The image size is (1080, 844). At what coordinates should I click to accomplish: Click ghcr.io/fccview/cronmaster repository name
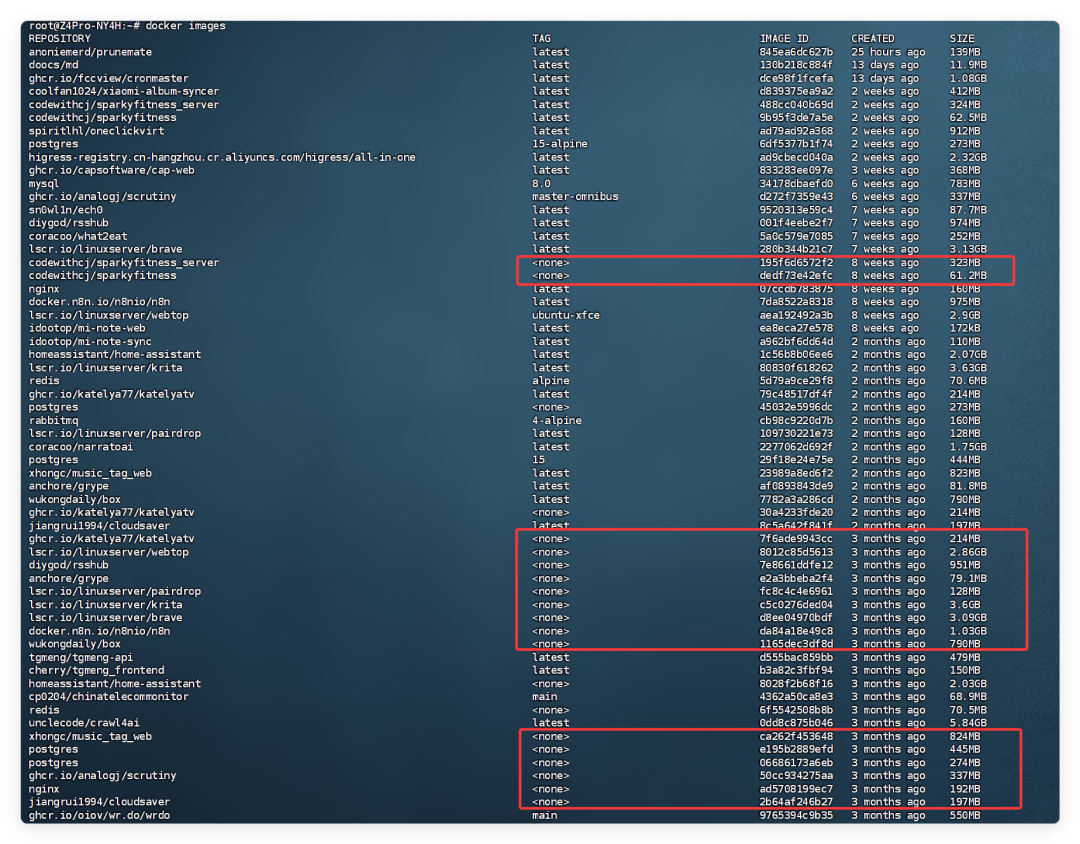108,79
